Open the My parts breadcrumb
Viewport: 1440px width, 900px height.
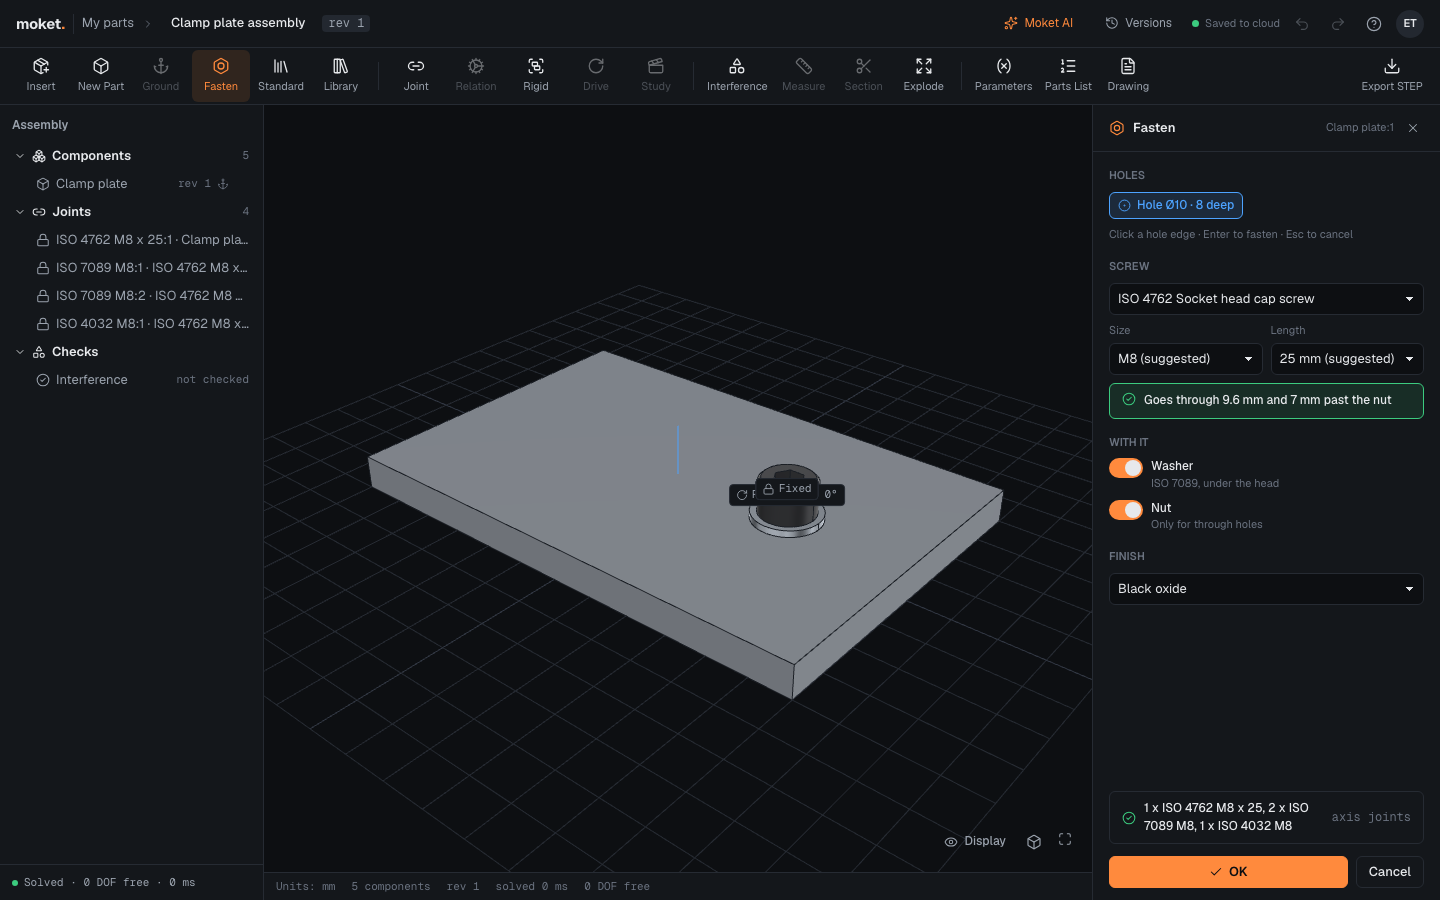pos(108,23)
